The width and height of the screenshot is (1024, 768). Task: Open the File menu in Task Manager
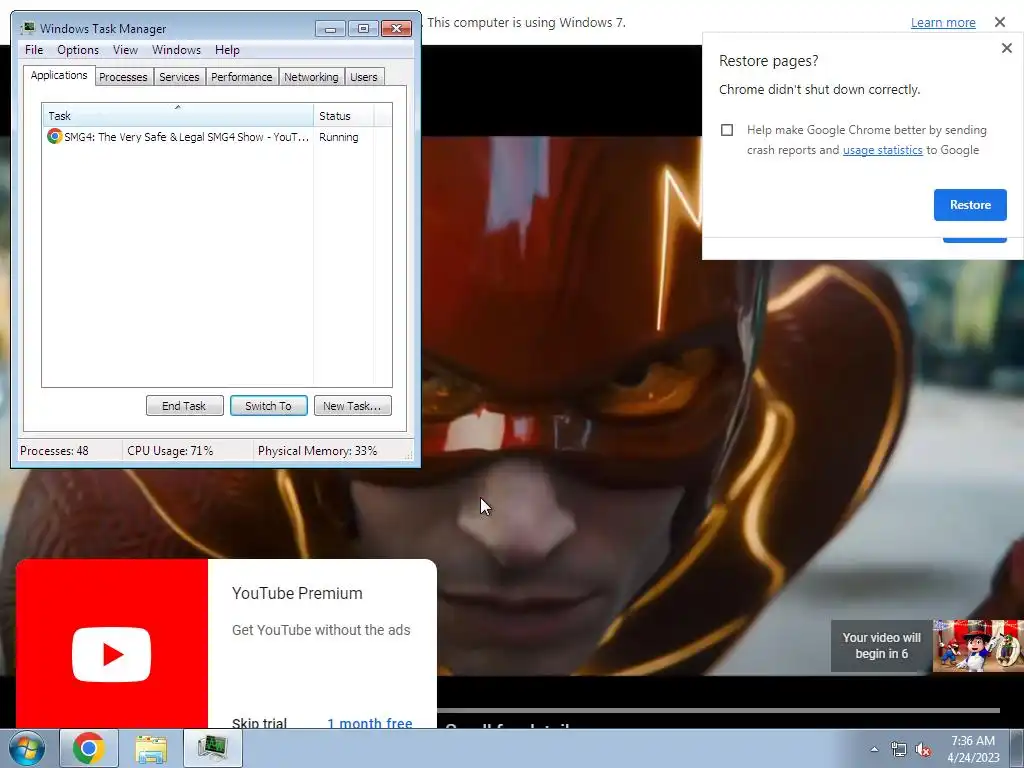tap(34, 50)
